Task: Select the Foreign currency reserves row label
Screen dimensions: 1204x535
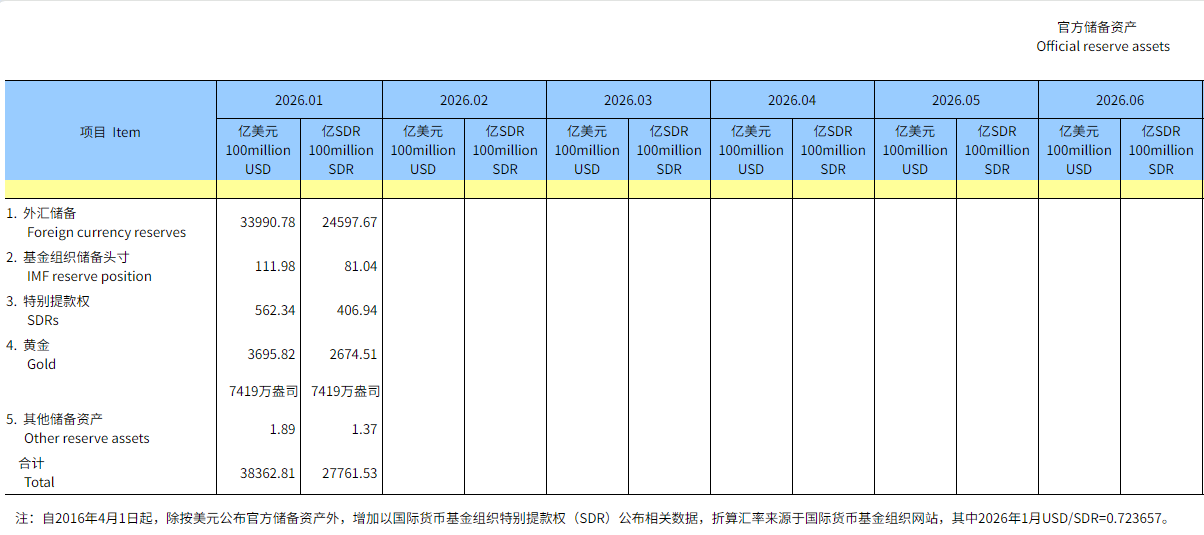Action: (x=105, y=232)
